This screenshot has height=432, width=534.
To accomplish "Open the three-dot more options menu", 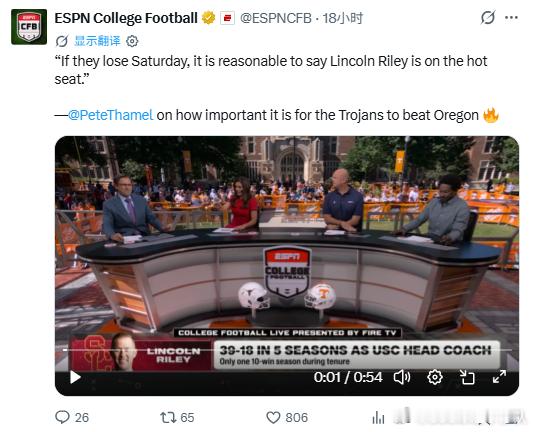I will click(x=511, y=18).
